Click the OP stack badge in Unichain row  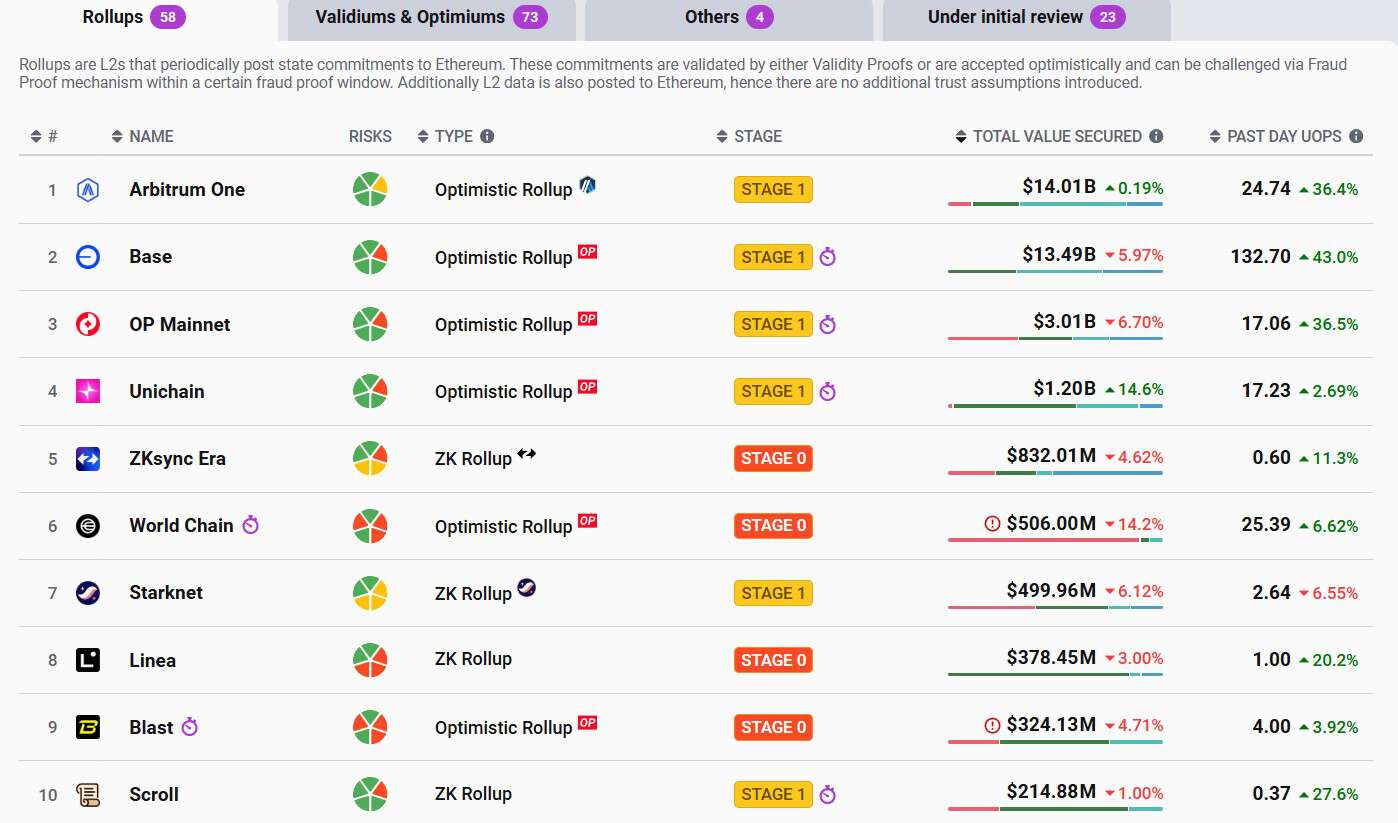pos(587,386)
